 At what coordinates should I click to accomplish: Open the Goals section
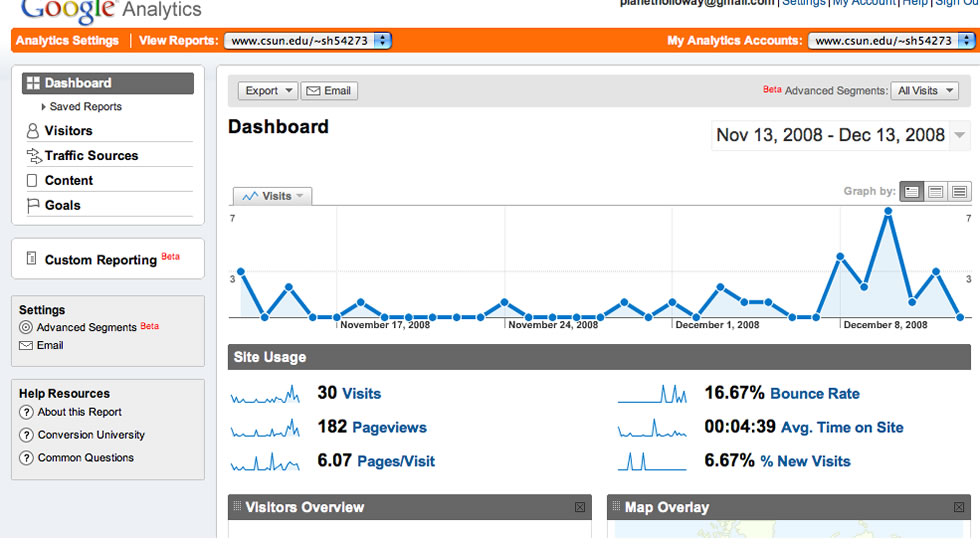62,206
